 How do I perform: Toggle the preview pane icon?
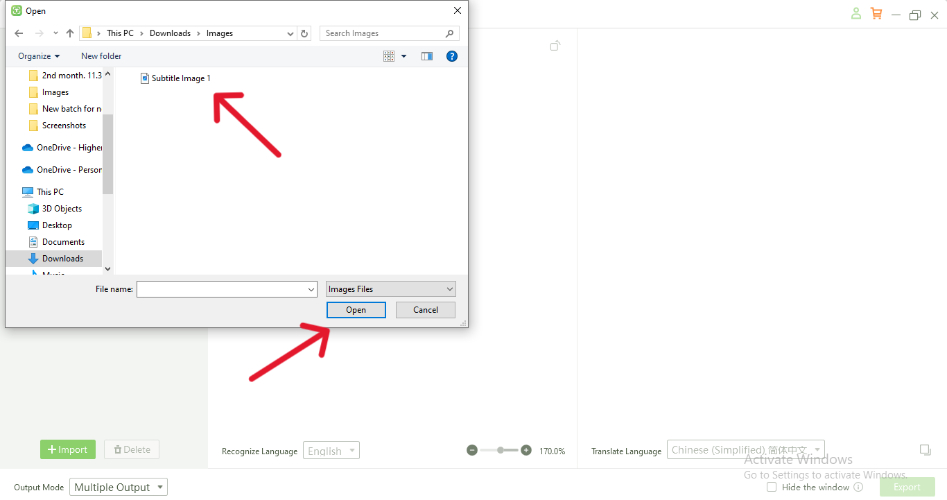[x=427, y=56]
